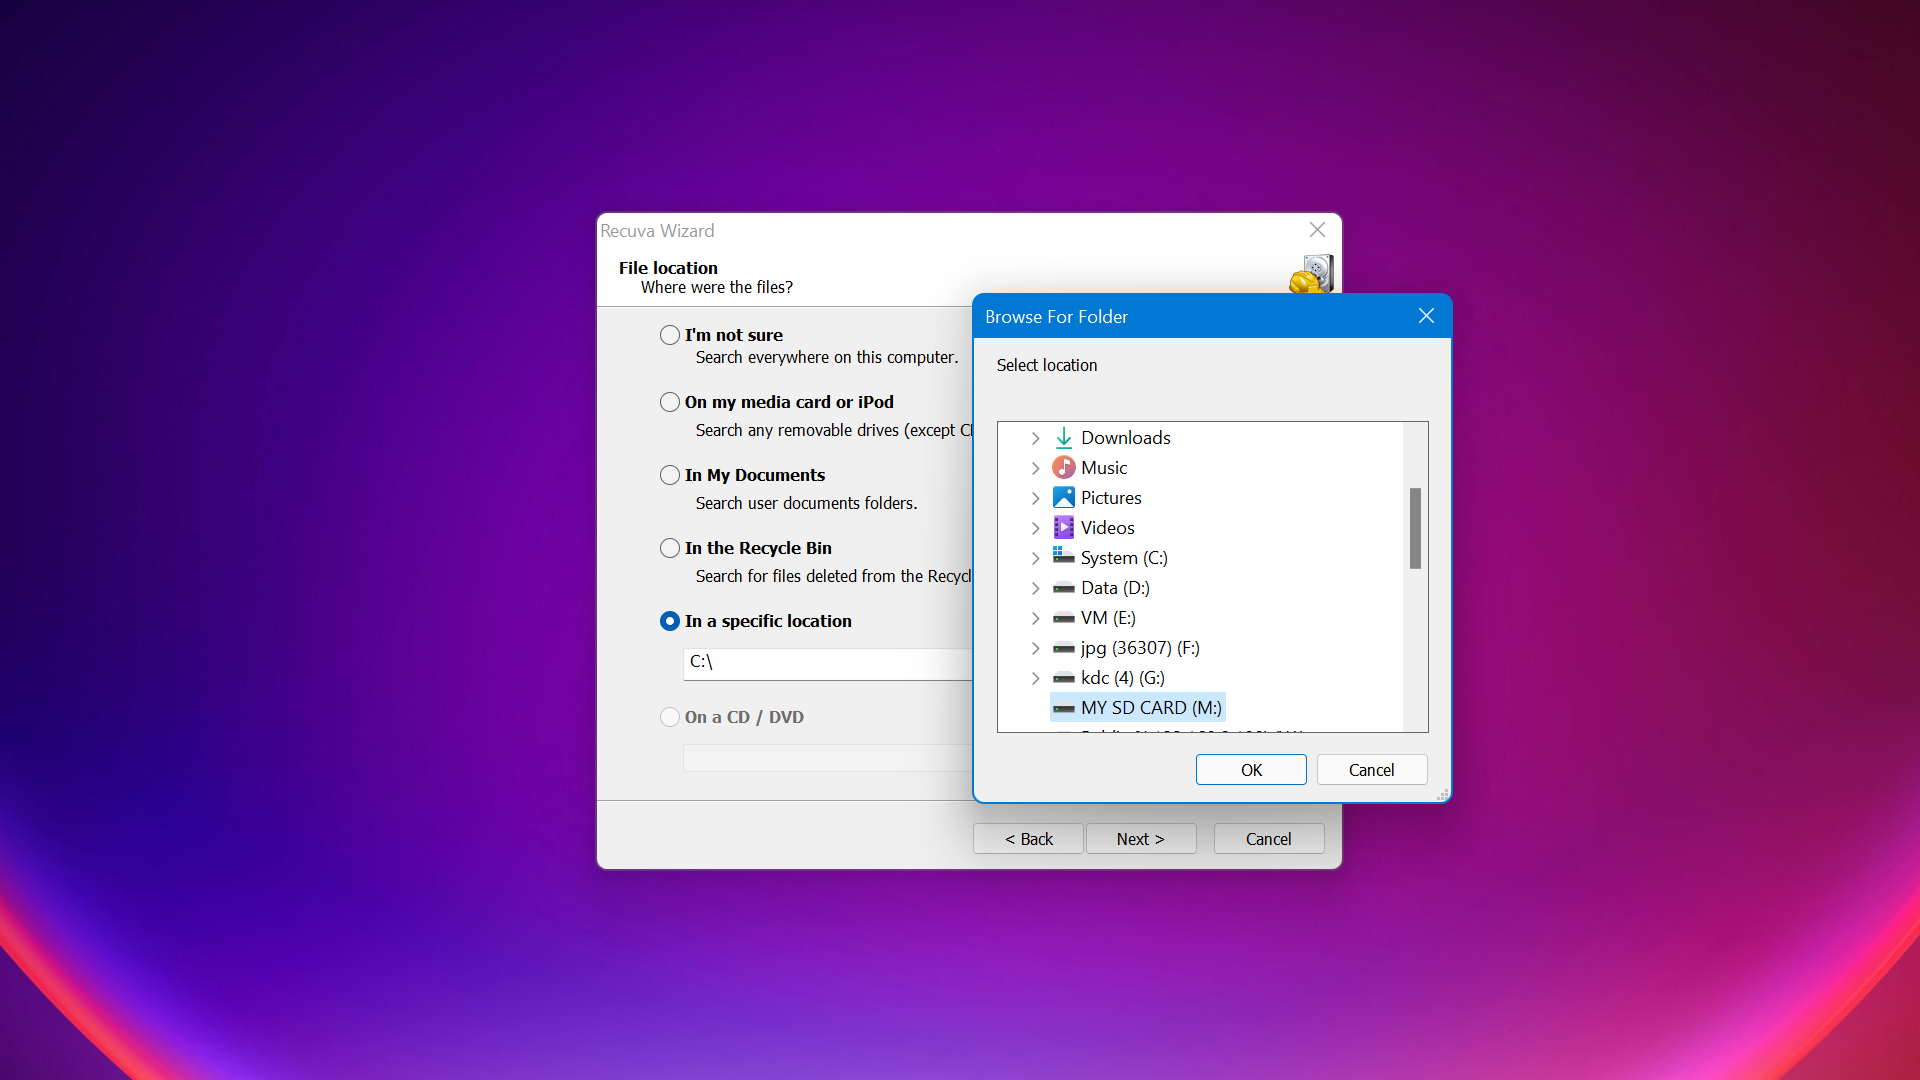Select the MY SD CARD (M:) label
The image size is (1920, 1080).
tap(1151, 708)
